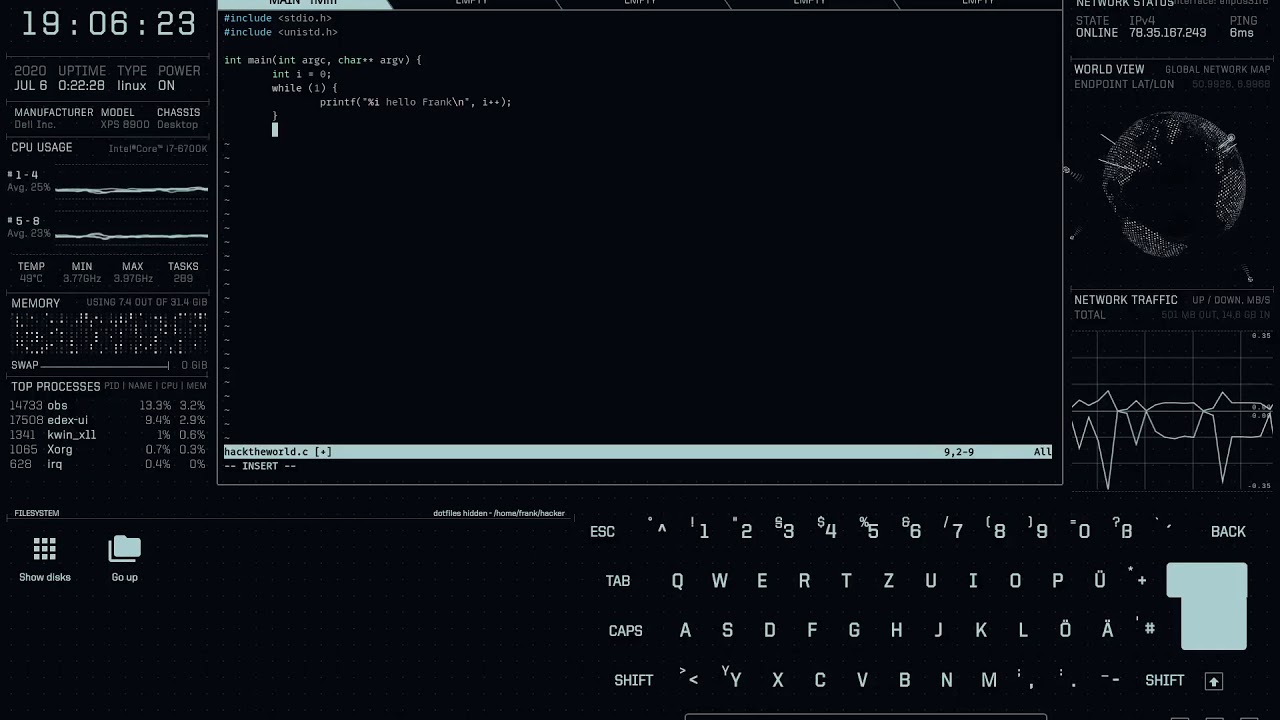Click the printf hello Frank code line
This screenshot has height=720, width=1280.
point(415,102)
